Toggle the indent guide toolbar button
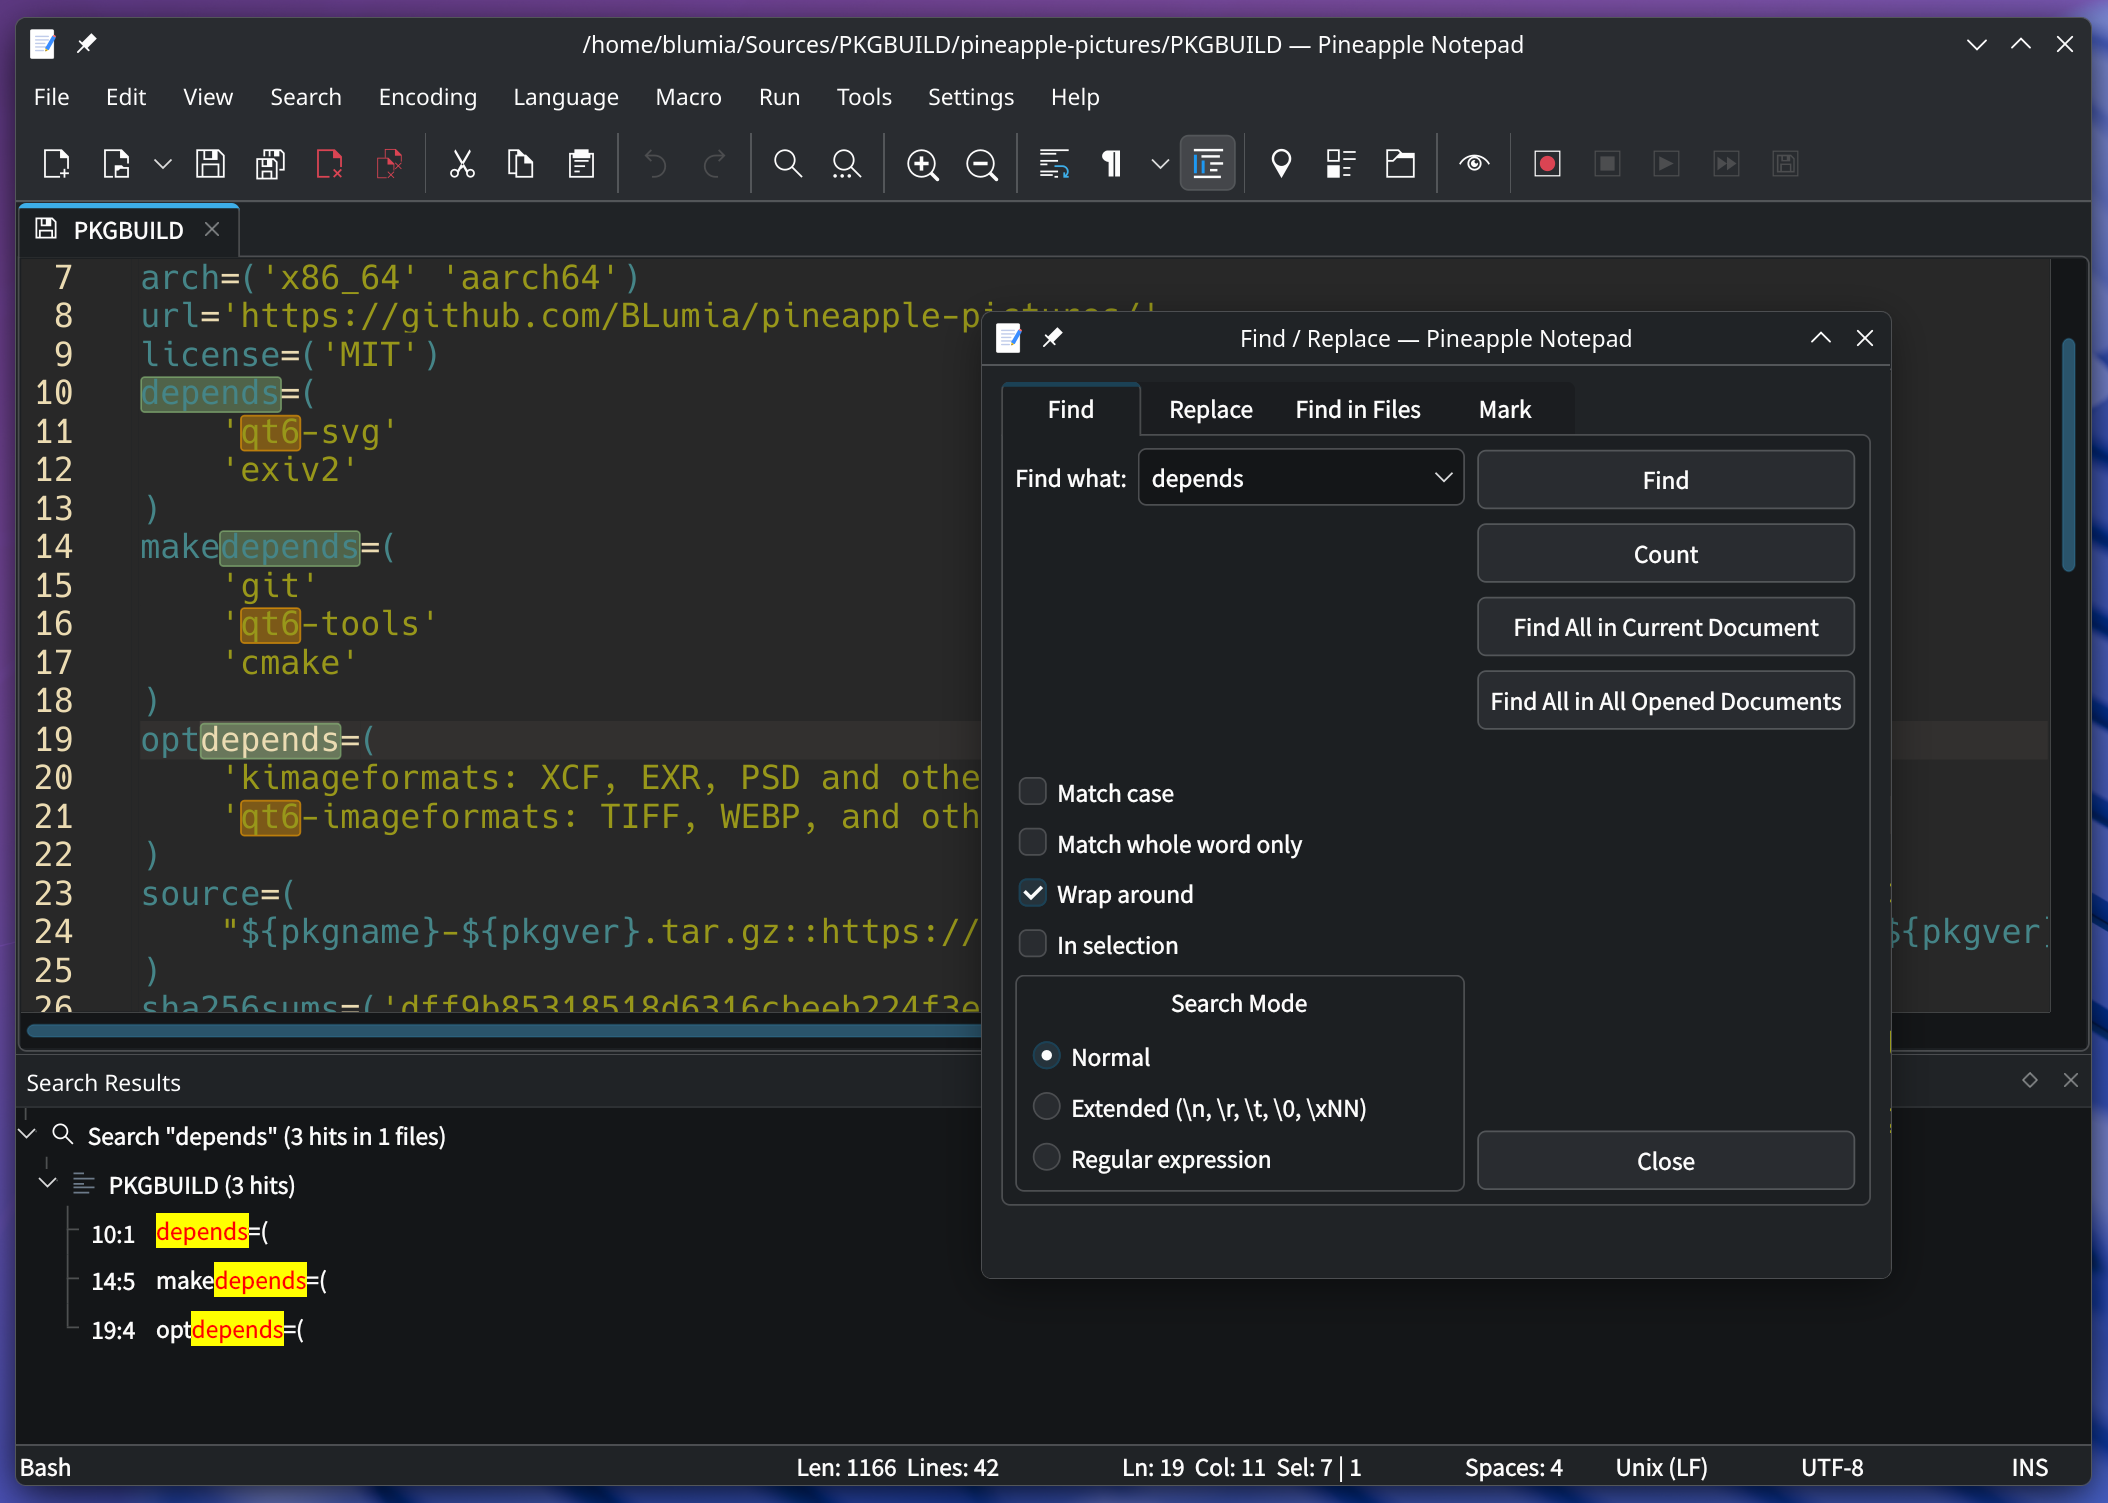This screenshot has height=1503, width=2108. [x=1208, y=163]
